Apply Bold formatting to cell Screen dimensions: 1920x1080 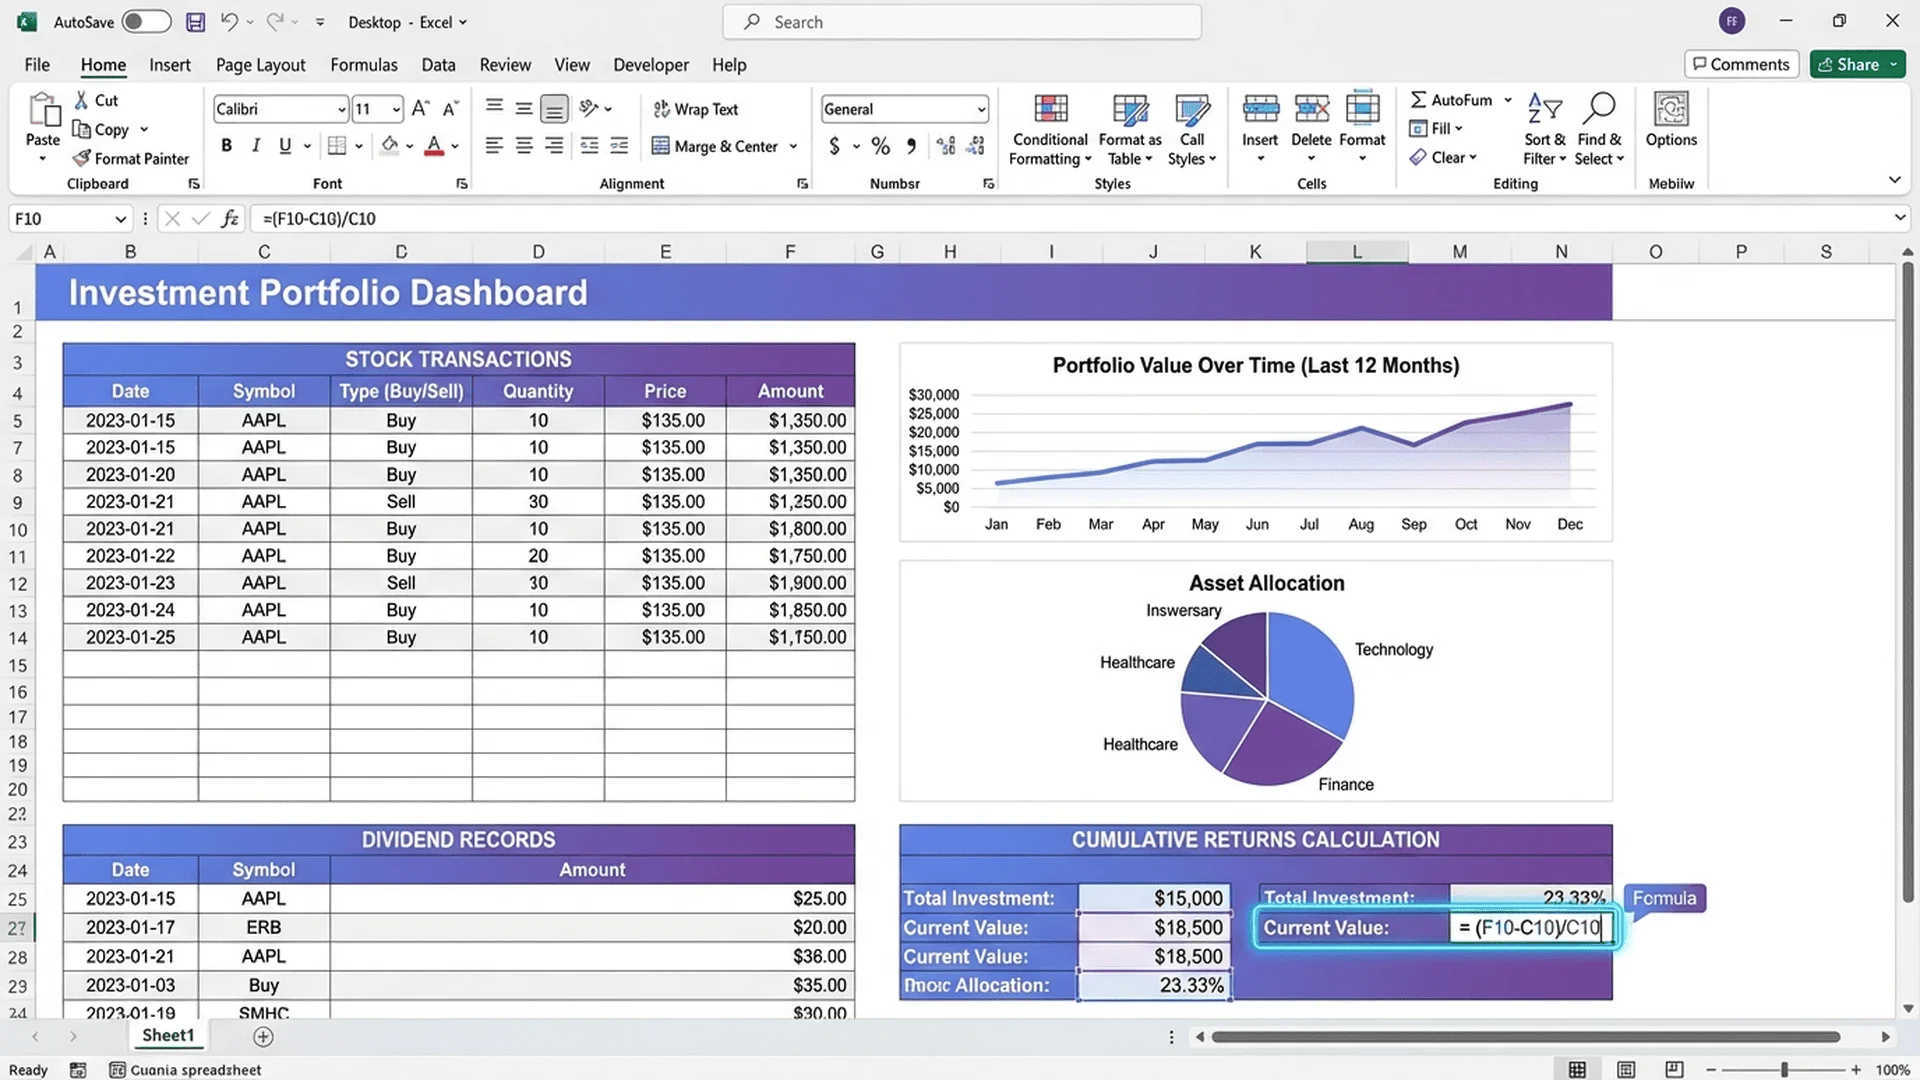227,146
